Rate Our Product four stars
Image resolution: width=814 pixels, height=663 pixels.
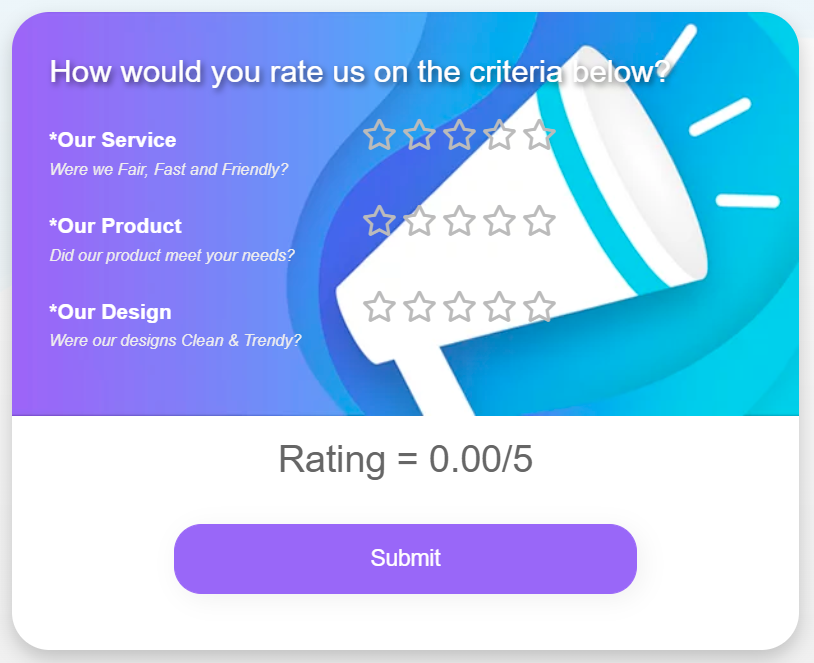tap(499, 221)
